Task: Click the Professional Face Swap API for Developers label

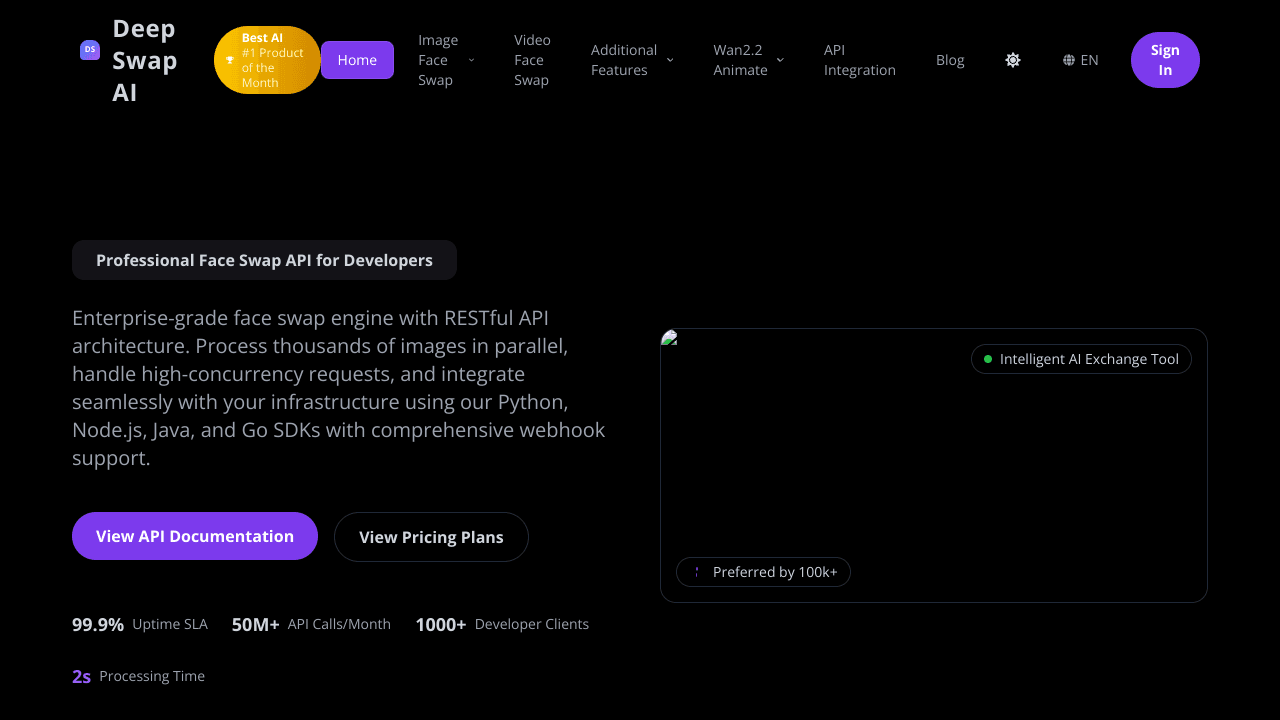Action: tap(264, 260)
